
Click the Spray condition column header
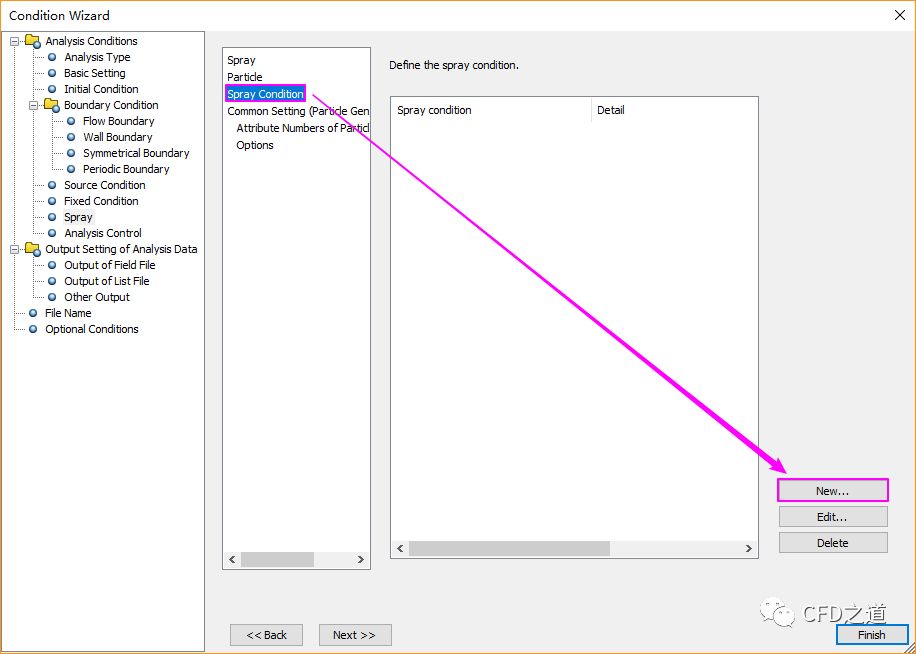click(x=491, y=110)
